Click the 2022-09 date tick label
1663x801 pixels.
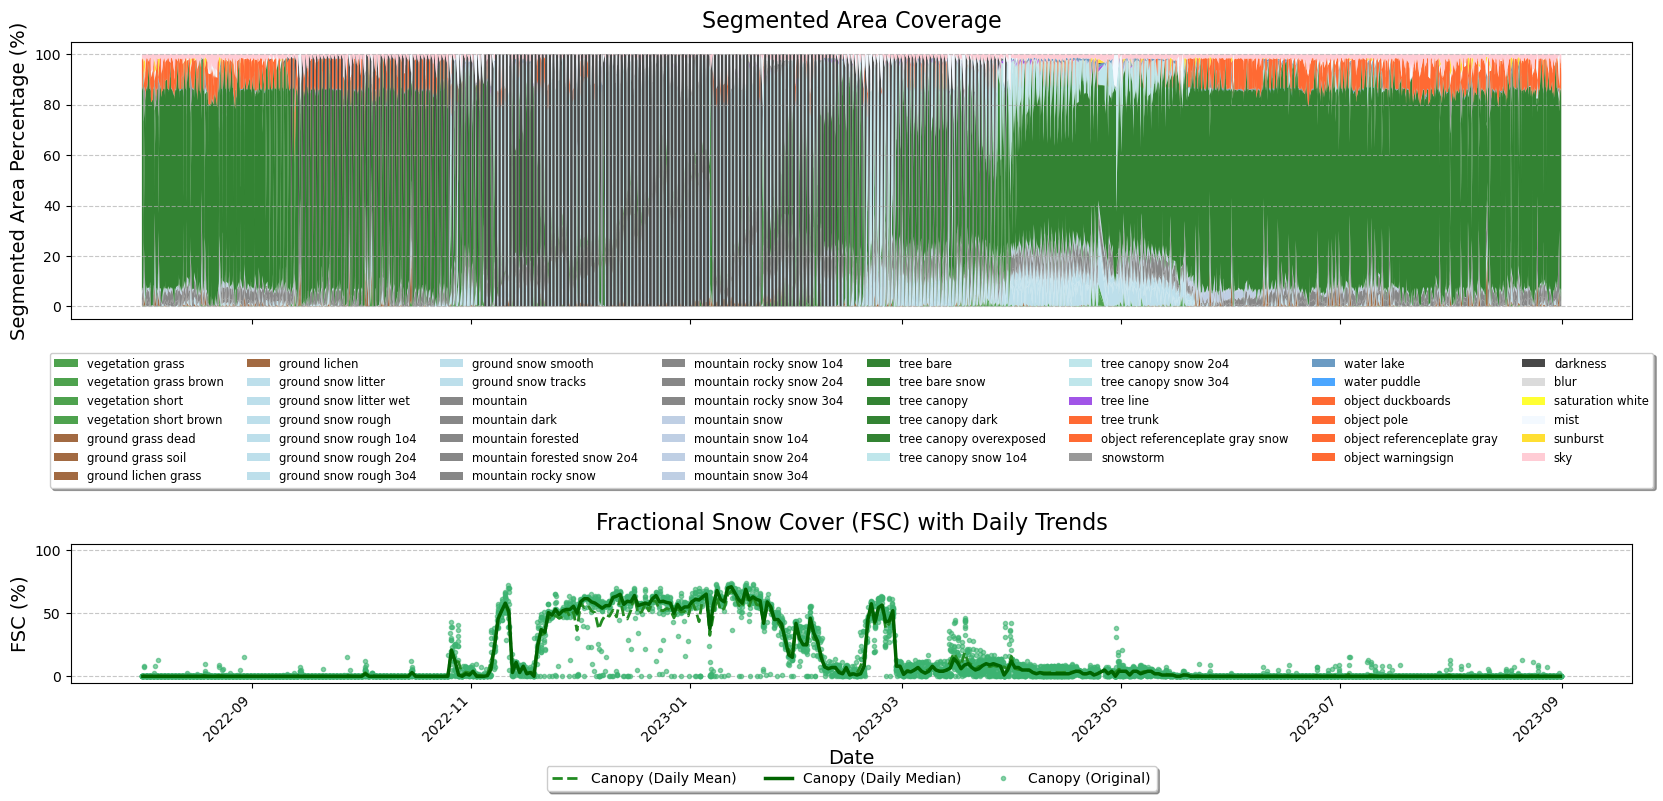pos(226,718)
